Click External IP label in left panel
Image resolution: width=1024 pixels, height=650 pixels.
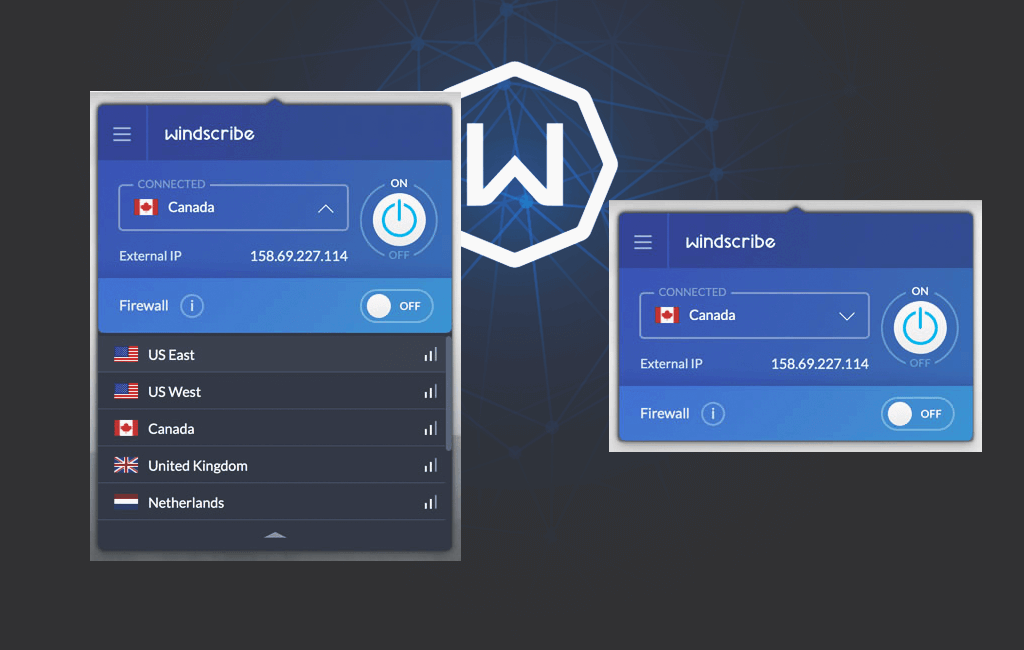pyautogui.click(x=150, y=256)
